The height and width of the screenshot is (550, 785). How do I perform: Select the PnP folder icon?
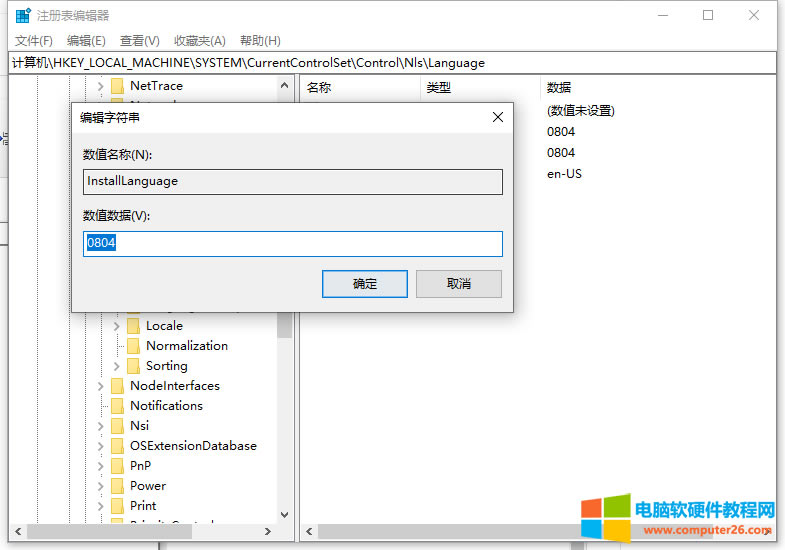click(117, 466)
